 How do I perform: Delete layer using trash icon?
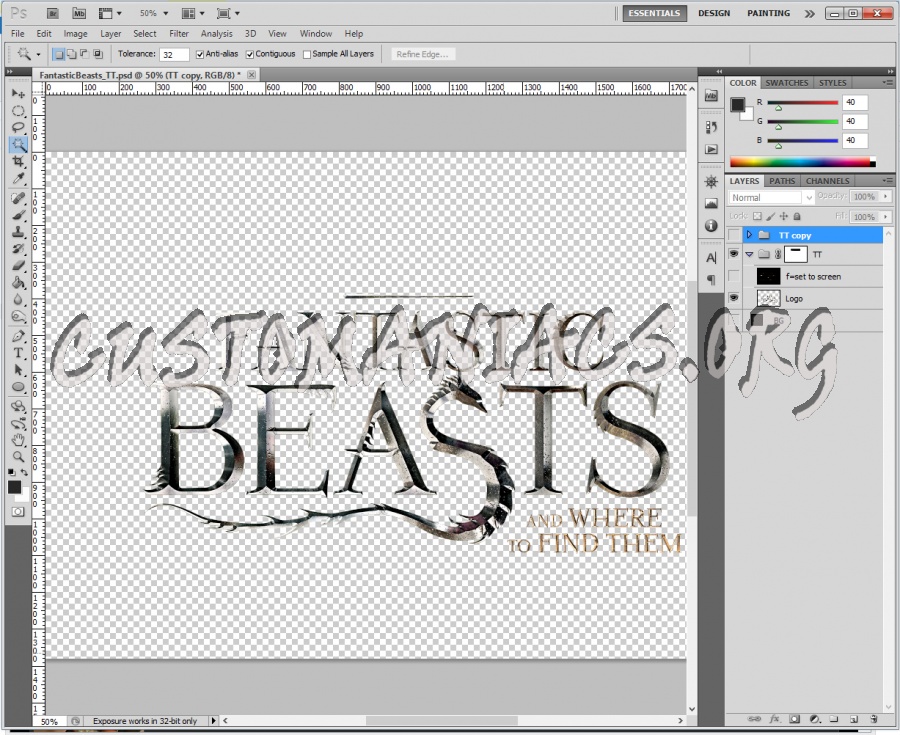874,718
